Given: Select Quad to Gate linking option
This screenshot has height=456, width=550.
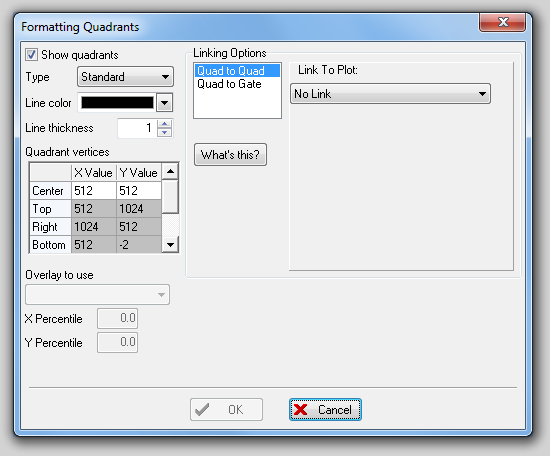Looking at the screenshot, I should coord(237,84).
